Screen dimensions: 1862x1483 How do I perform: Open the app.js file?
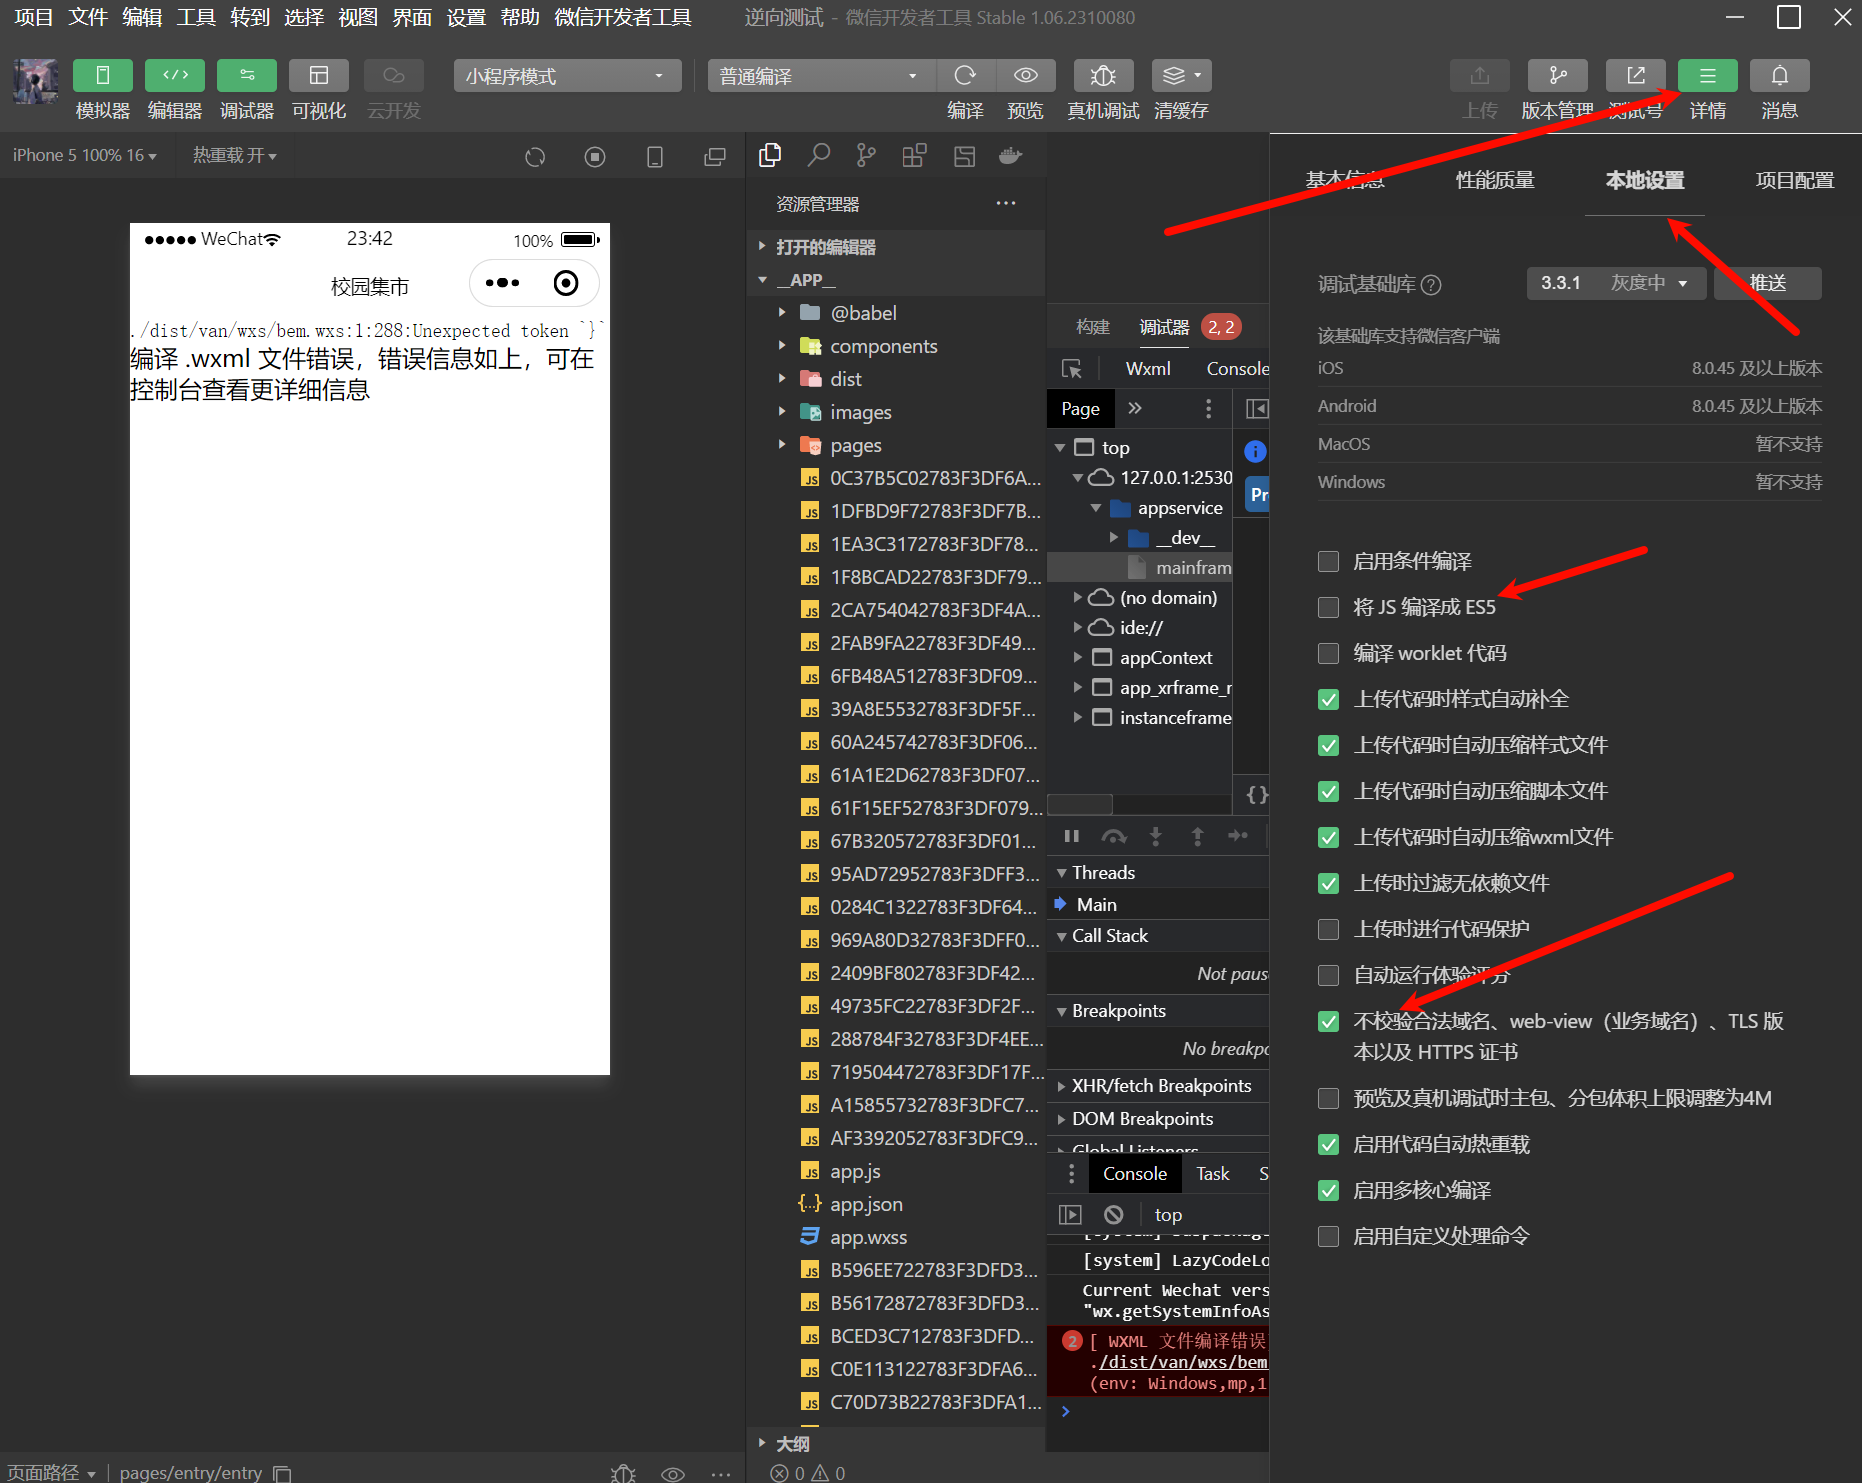point(855,1171)
